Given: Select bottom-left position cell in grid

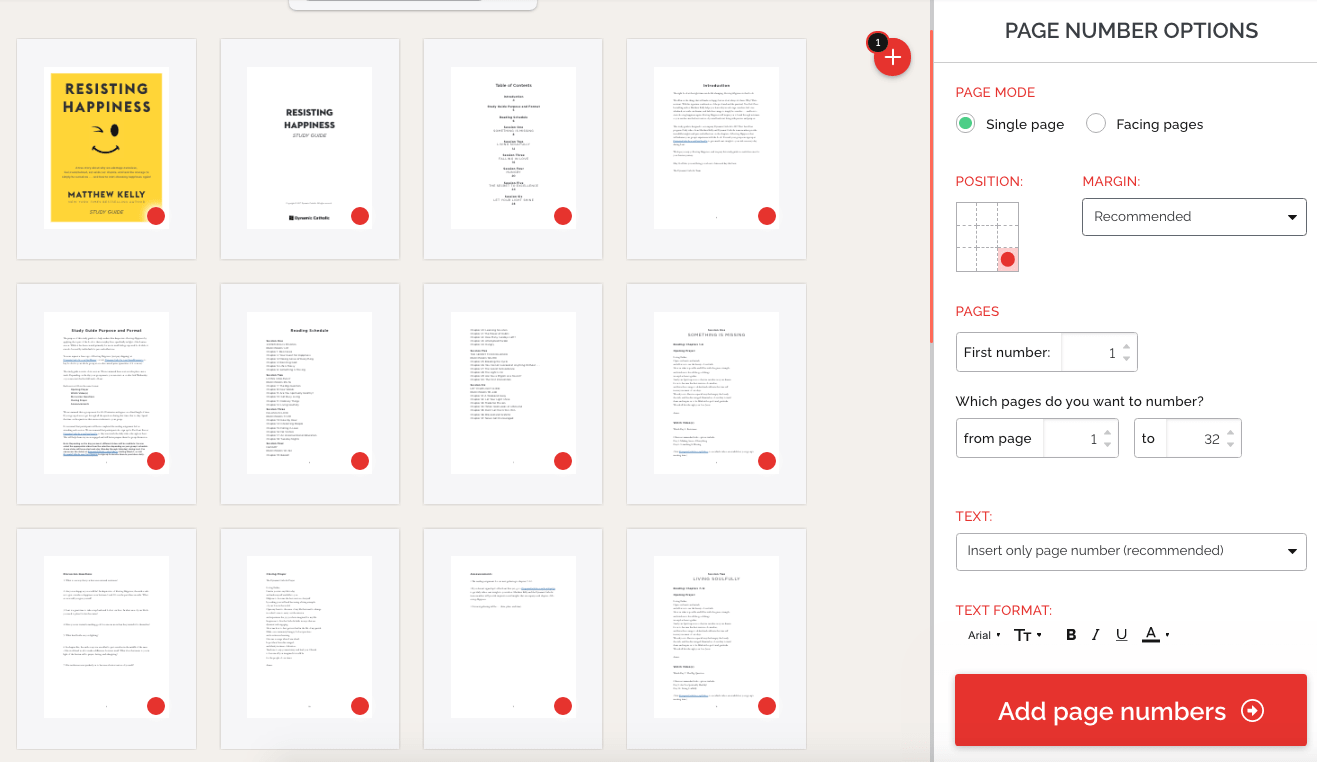Looking at the screenshot, I should pos(966,259).
